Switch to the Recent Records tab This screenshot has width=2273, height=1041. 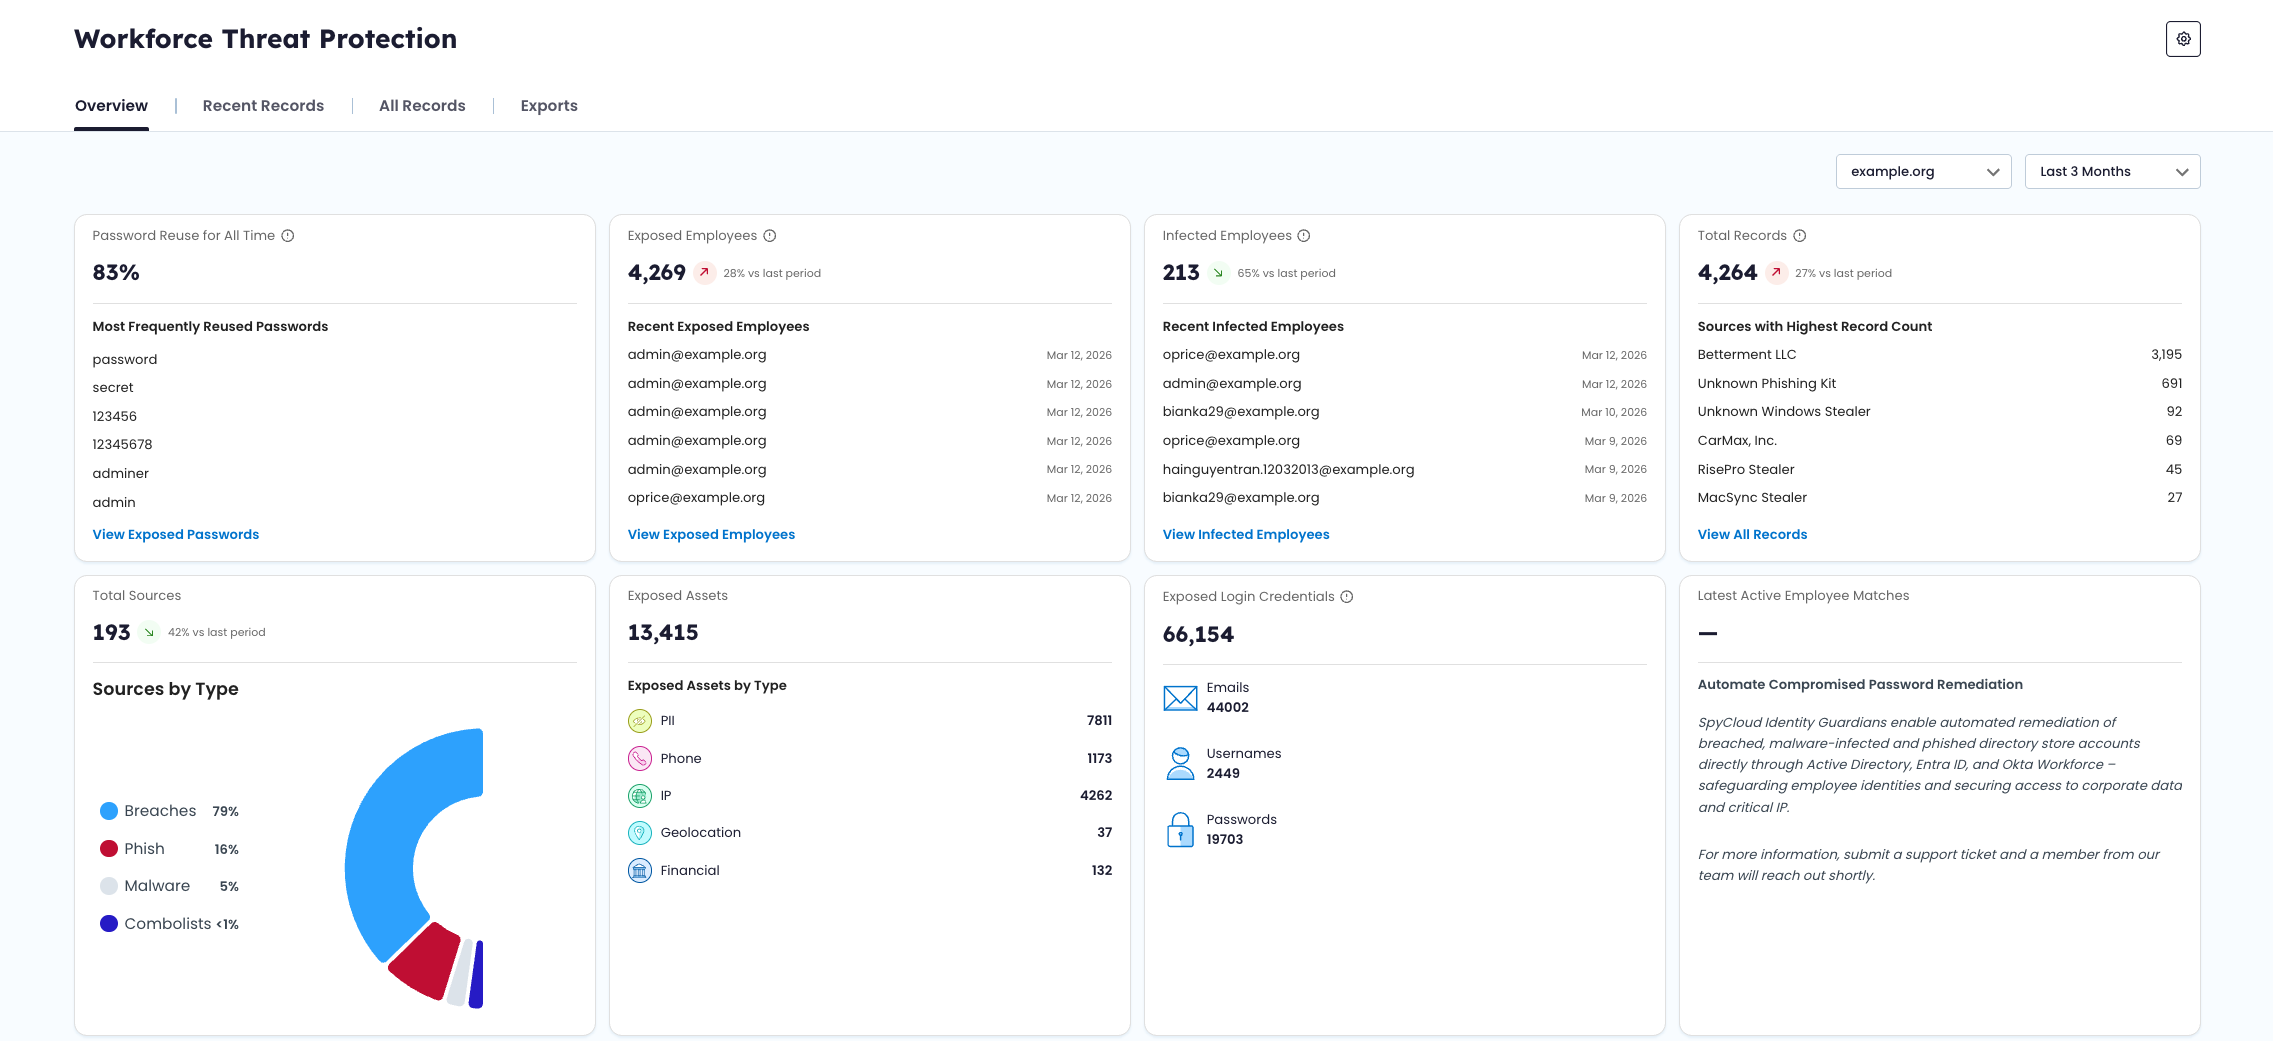click(263, 106)
